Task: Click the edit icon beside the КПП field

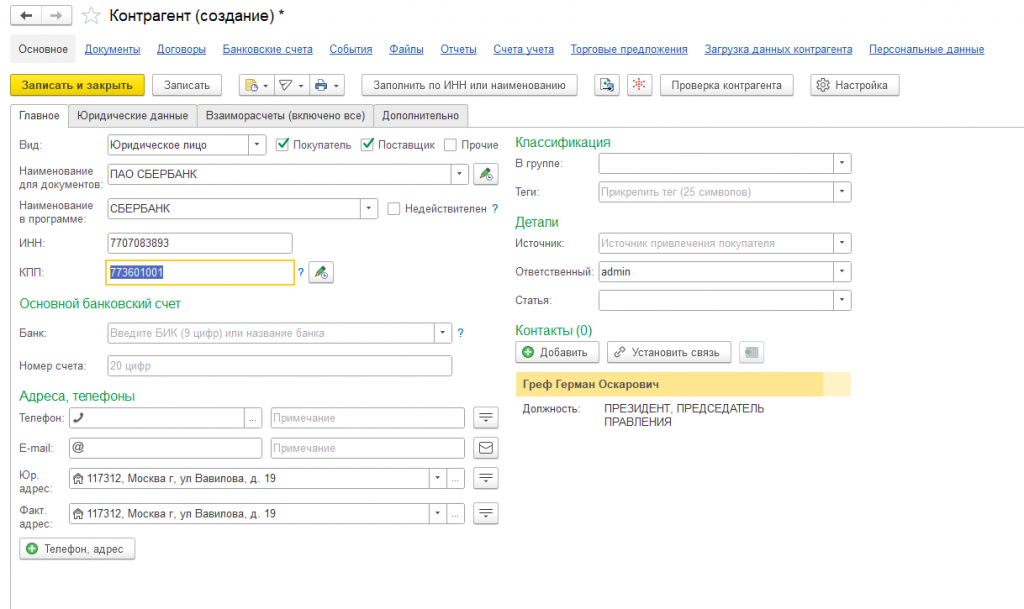Action: 321,272
